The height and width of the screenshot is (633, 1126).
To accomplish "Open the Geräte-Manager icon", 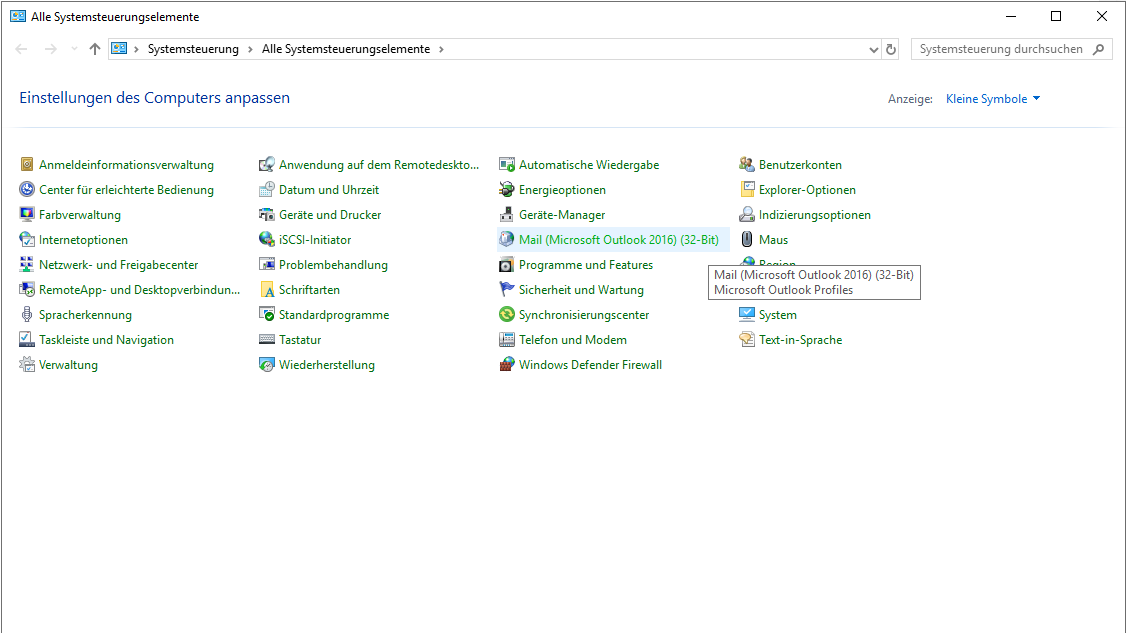I will tap(507, 215).
